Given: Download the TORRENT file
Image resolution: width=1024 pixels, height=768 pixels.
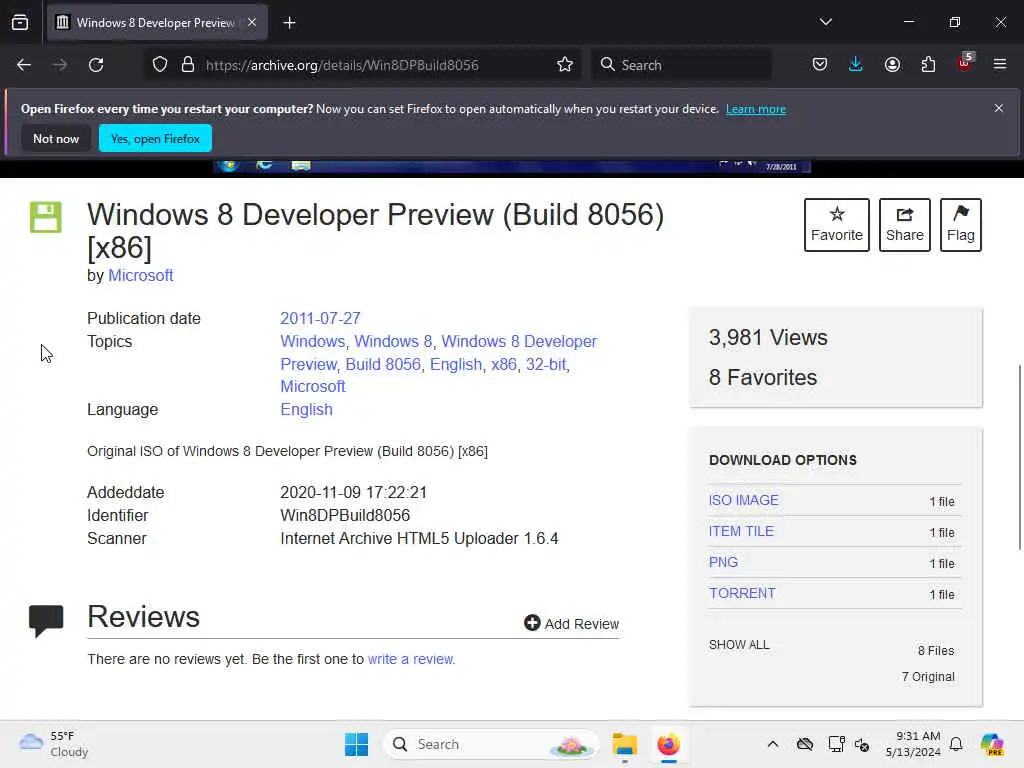Looking at the screenshot, I should [x=742, y=593].
